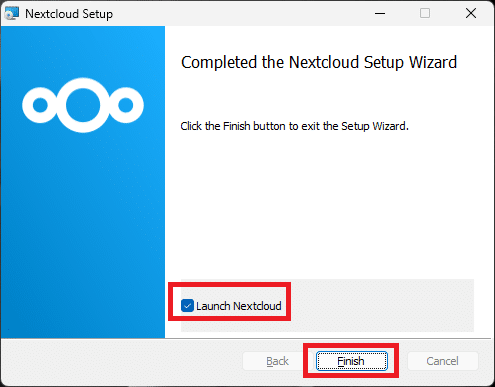The width and height of the screenshot is (495, 387).
Task: Cancel the Nextcloud Setup wizard
Action: pyautogui.click(x=443, y=361)
